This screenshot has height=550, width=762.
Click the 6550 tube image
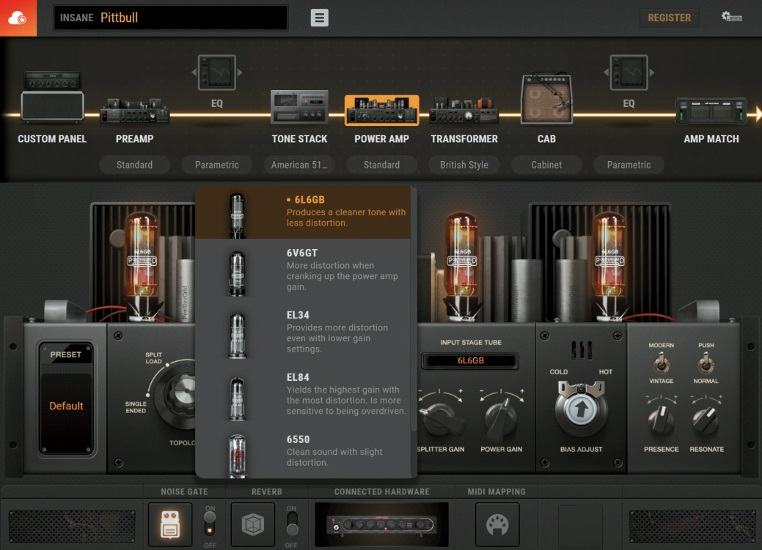[x=237, y=456]
